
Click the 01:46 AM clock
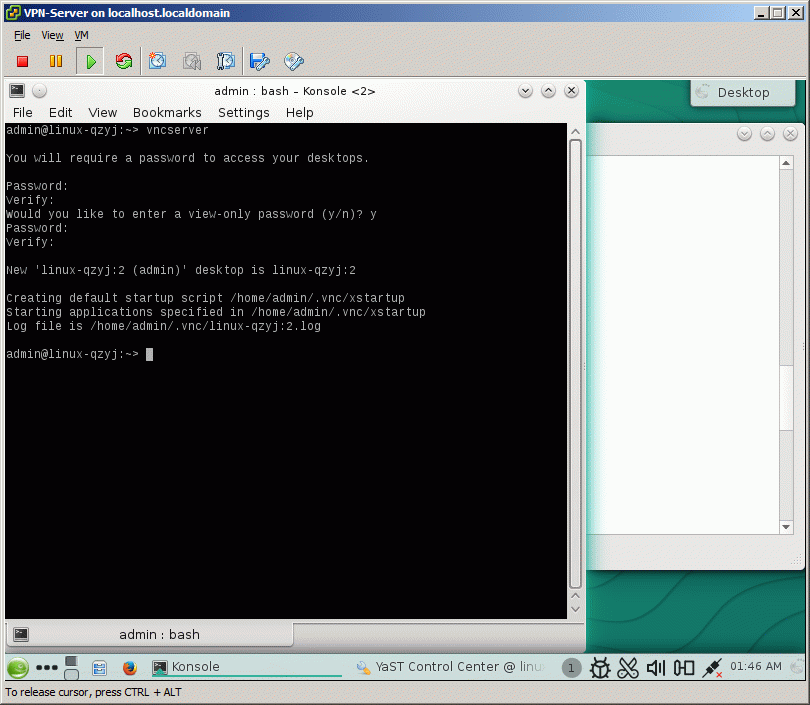755,666
